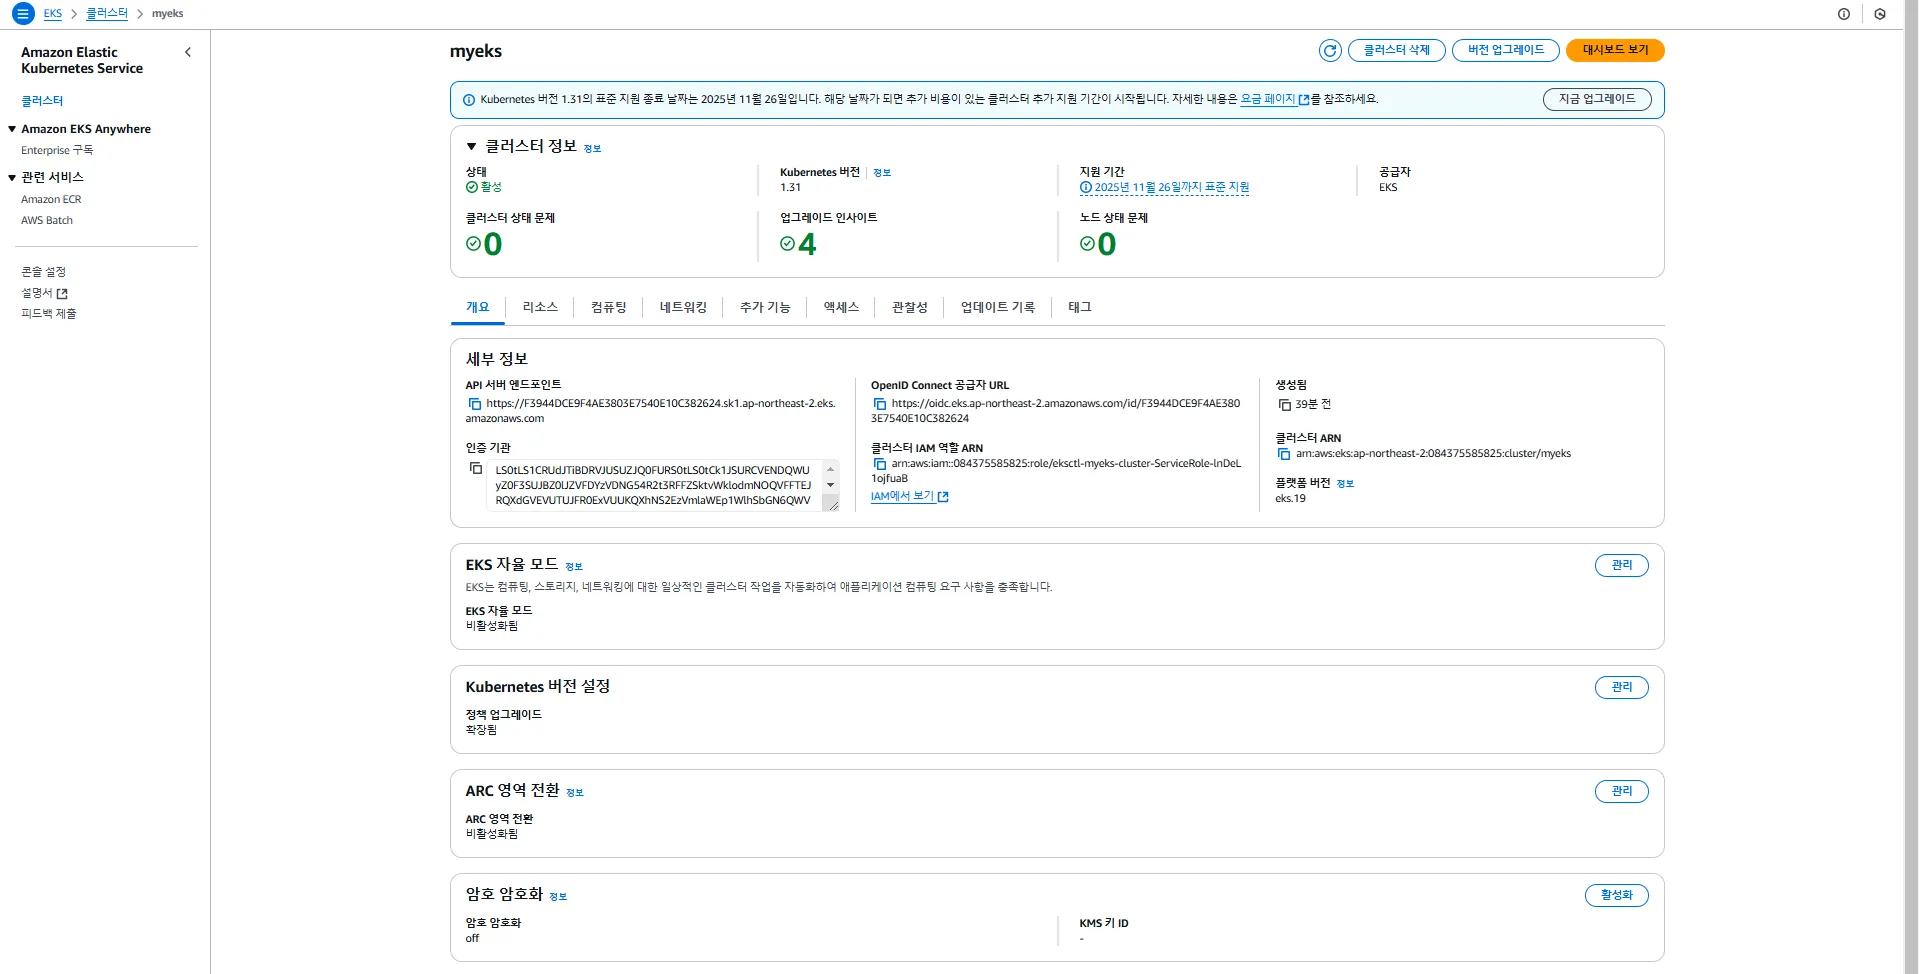The image size is (1919, 974).
Task: Open the hamburger navigation menu icon
Action: click(23, 14)
